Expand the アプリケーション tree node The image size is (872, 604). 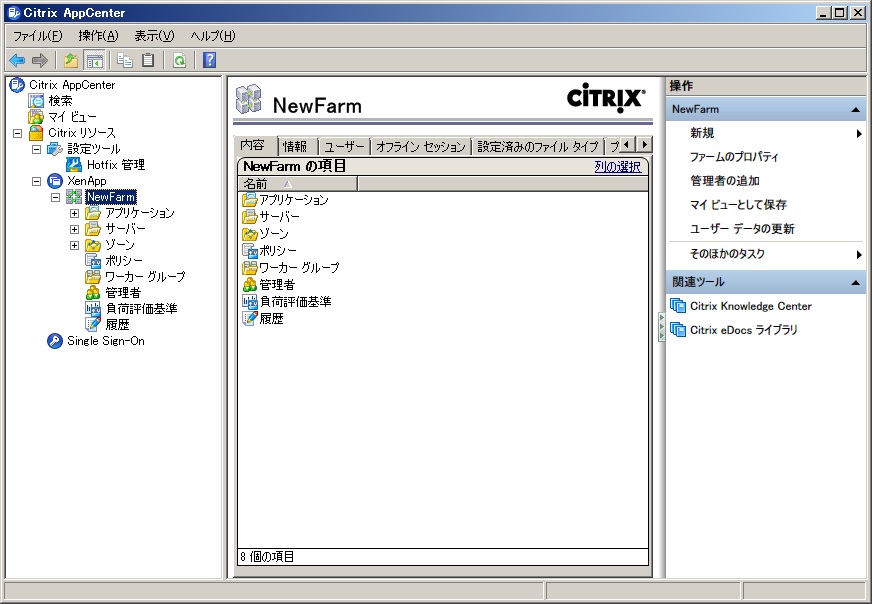(x=74, y=213)
